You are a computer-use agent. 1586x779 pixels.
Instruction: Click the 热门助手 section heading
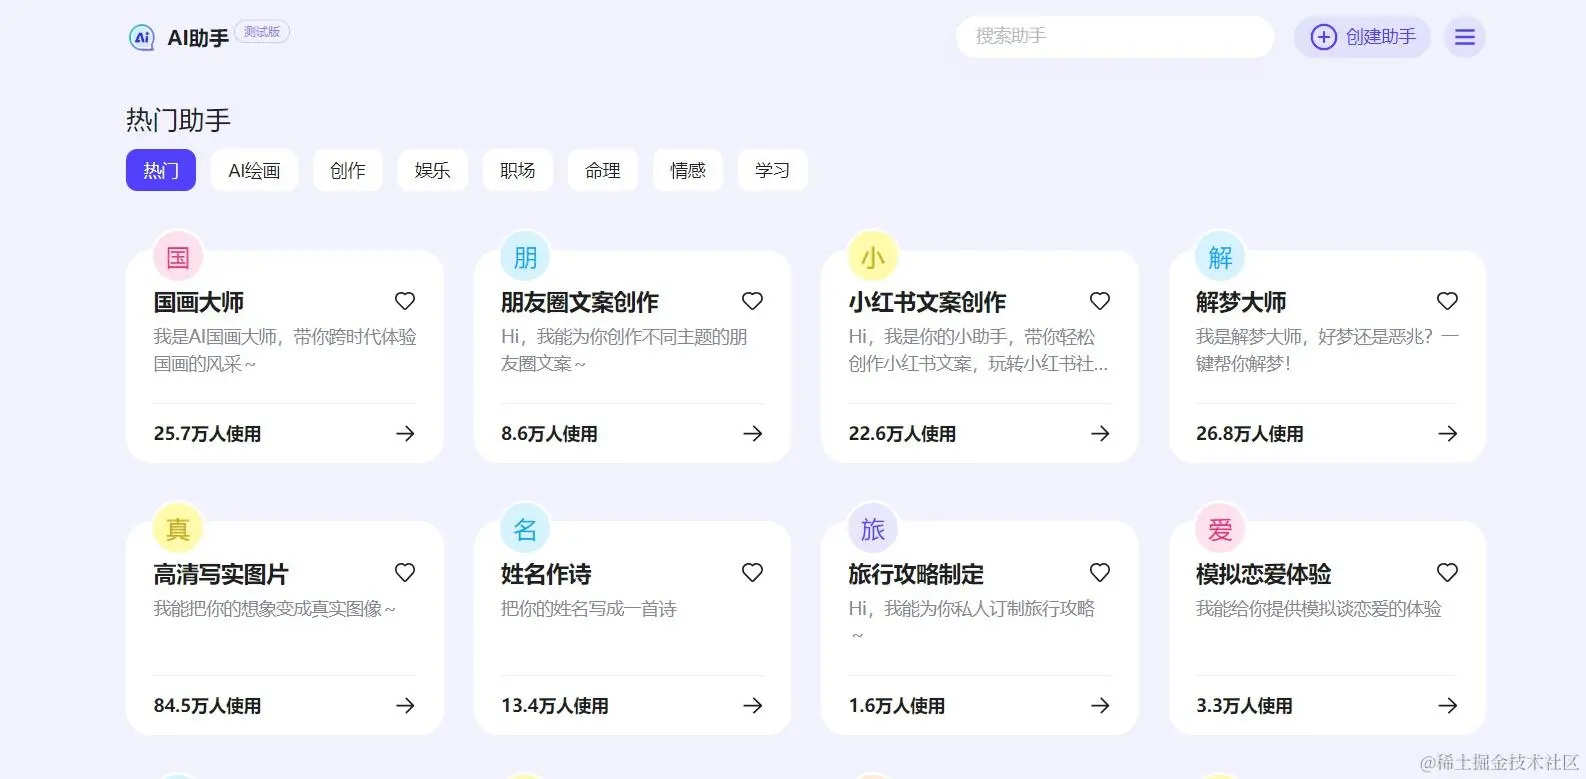coord(178,120)
